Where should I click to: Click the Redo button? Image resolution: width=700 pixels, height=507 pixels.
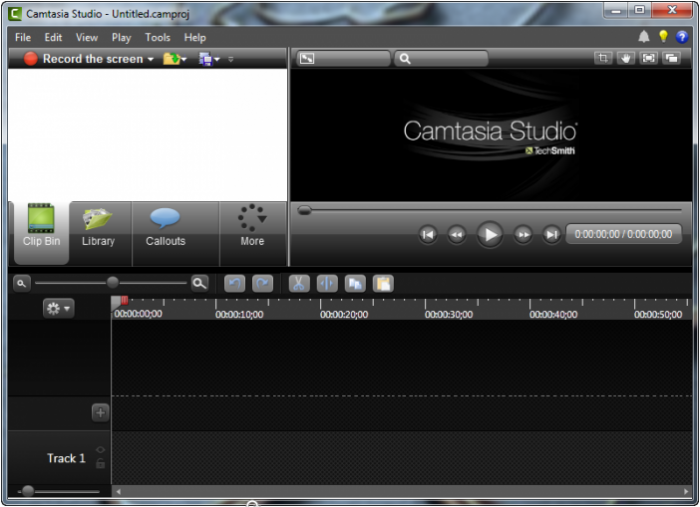tap(262, 283)
